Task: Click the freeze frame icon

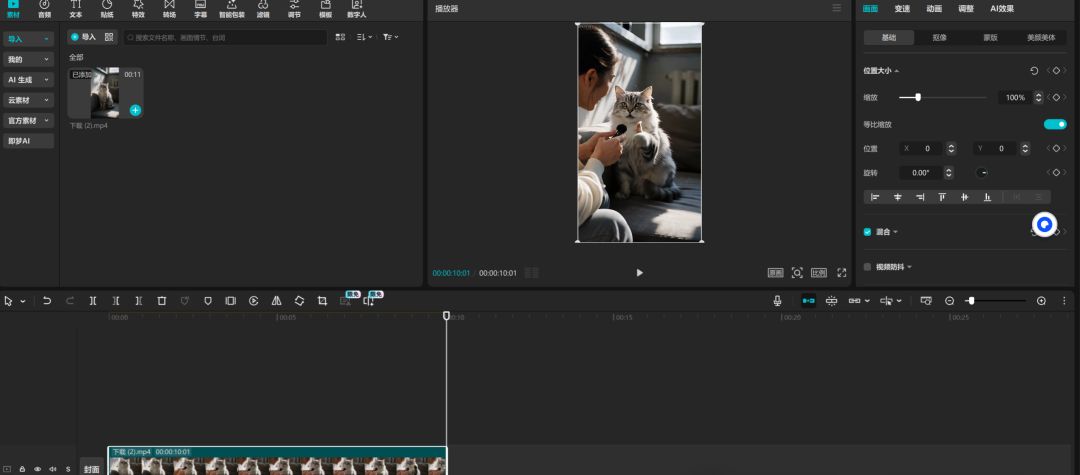Action: (x=231, y=301)
